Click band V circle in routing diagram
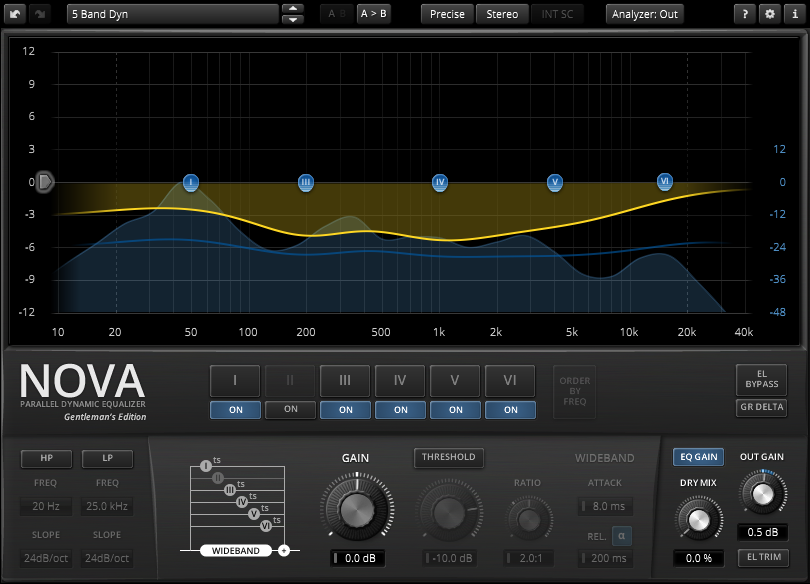The image size is (810, 584). [254, 514]
